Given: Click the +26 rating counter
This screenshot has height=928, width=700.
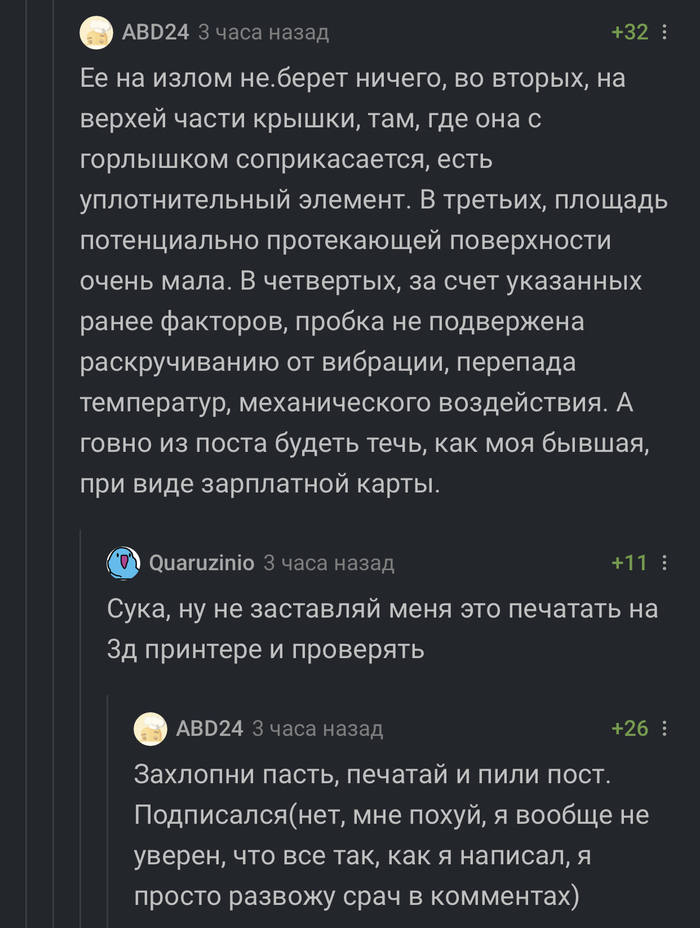Looking at the screenshot, I should (x=632, y=730).
